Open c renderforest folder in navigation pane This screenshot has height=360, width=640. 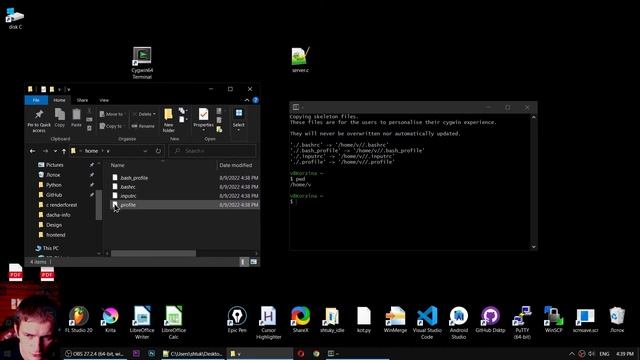[62, 205]
